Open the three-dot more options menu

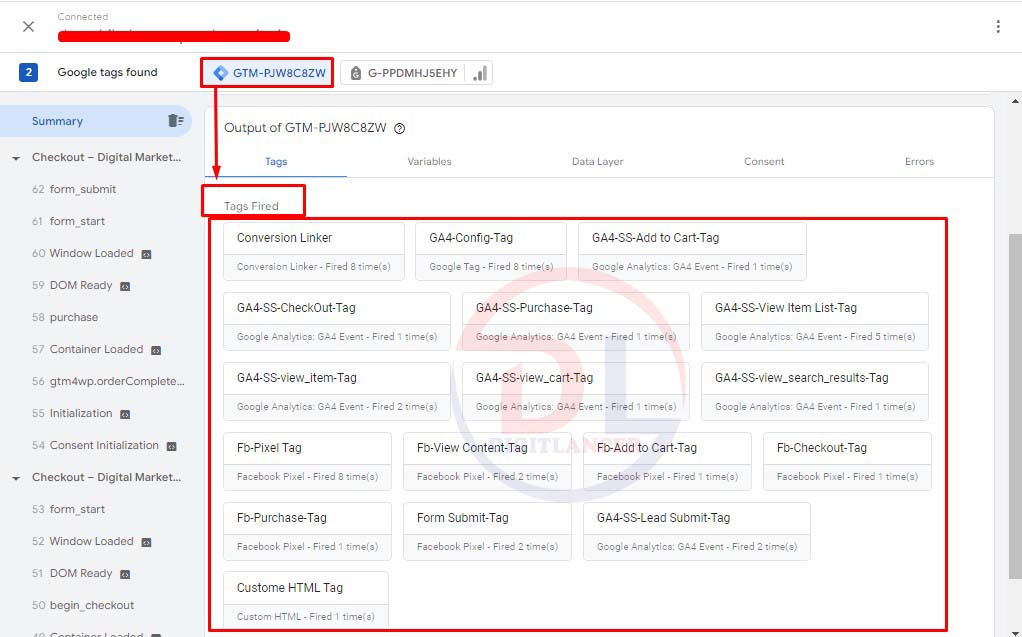pyautogui.click(x=998, y=26)
